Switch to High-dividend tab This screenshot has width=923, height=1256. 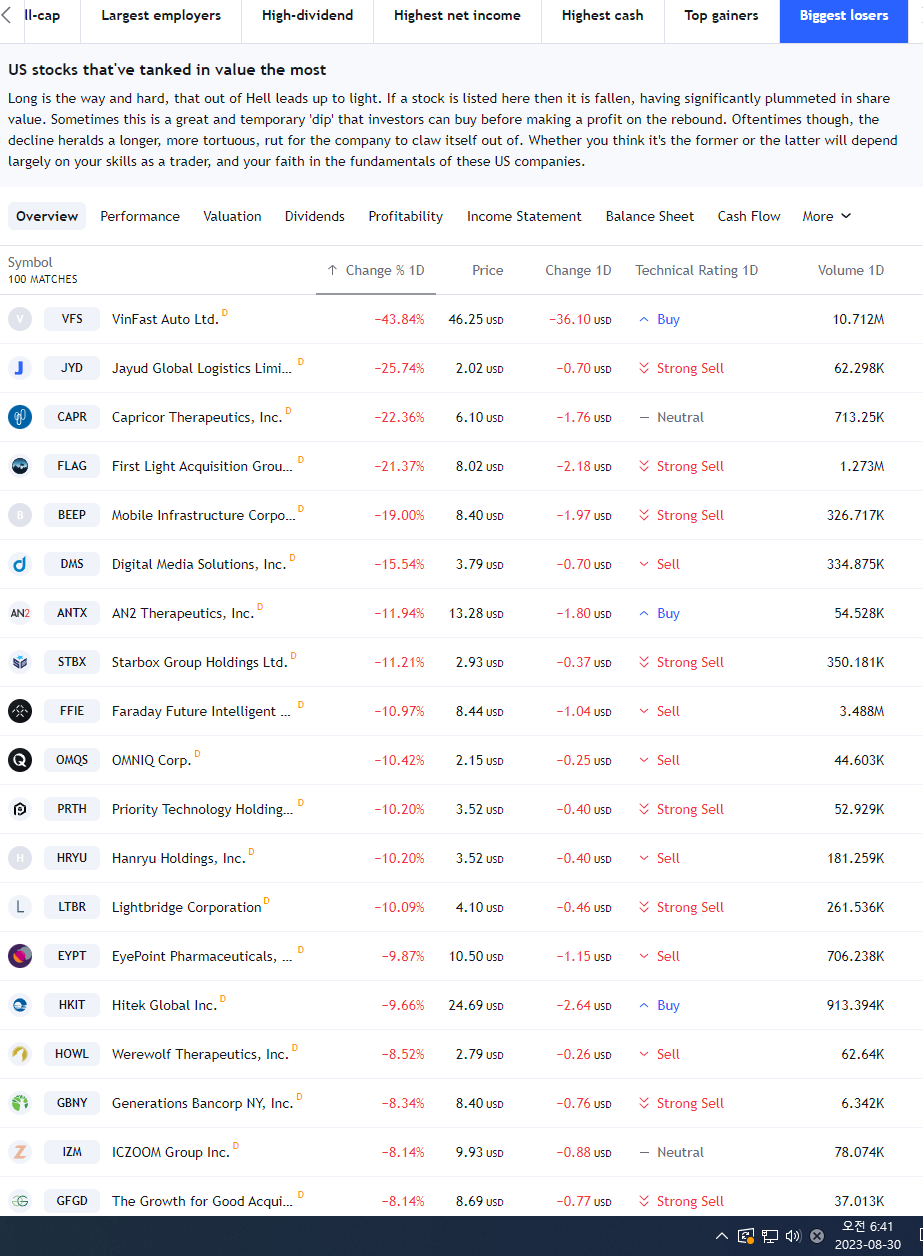[307, 15]
